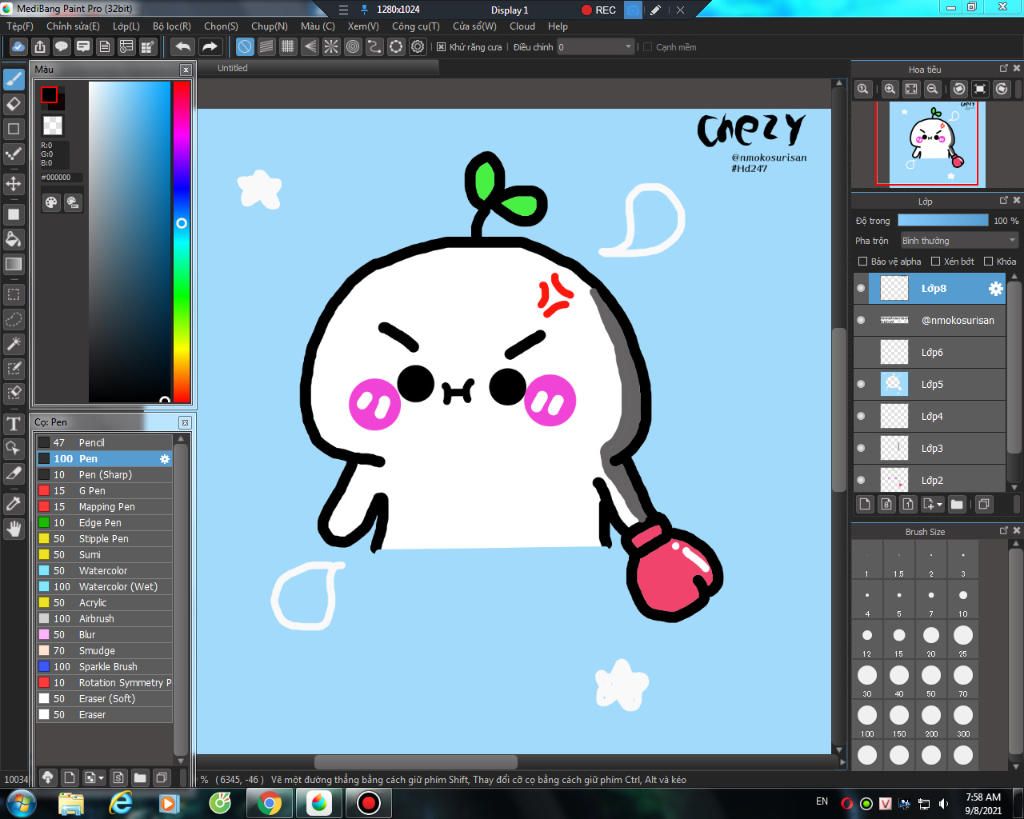Hide the Lớp5 layer

pos(861,384)
